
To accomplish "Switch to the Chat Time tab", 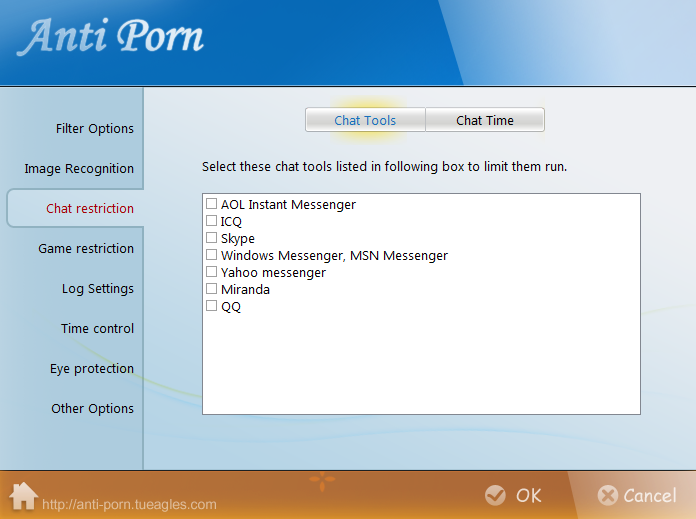I will (485, 120).
